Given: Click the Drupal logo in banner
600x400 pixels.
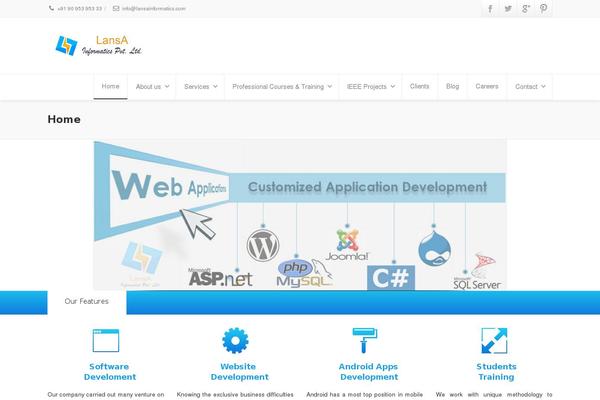Looking at the screenshot, I should click(x=434, y=249).
